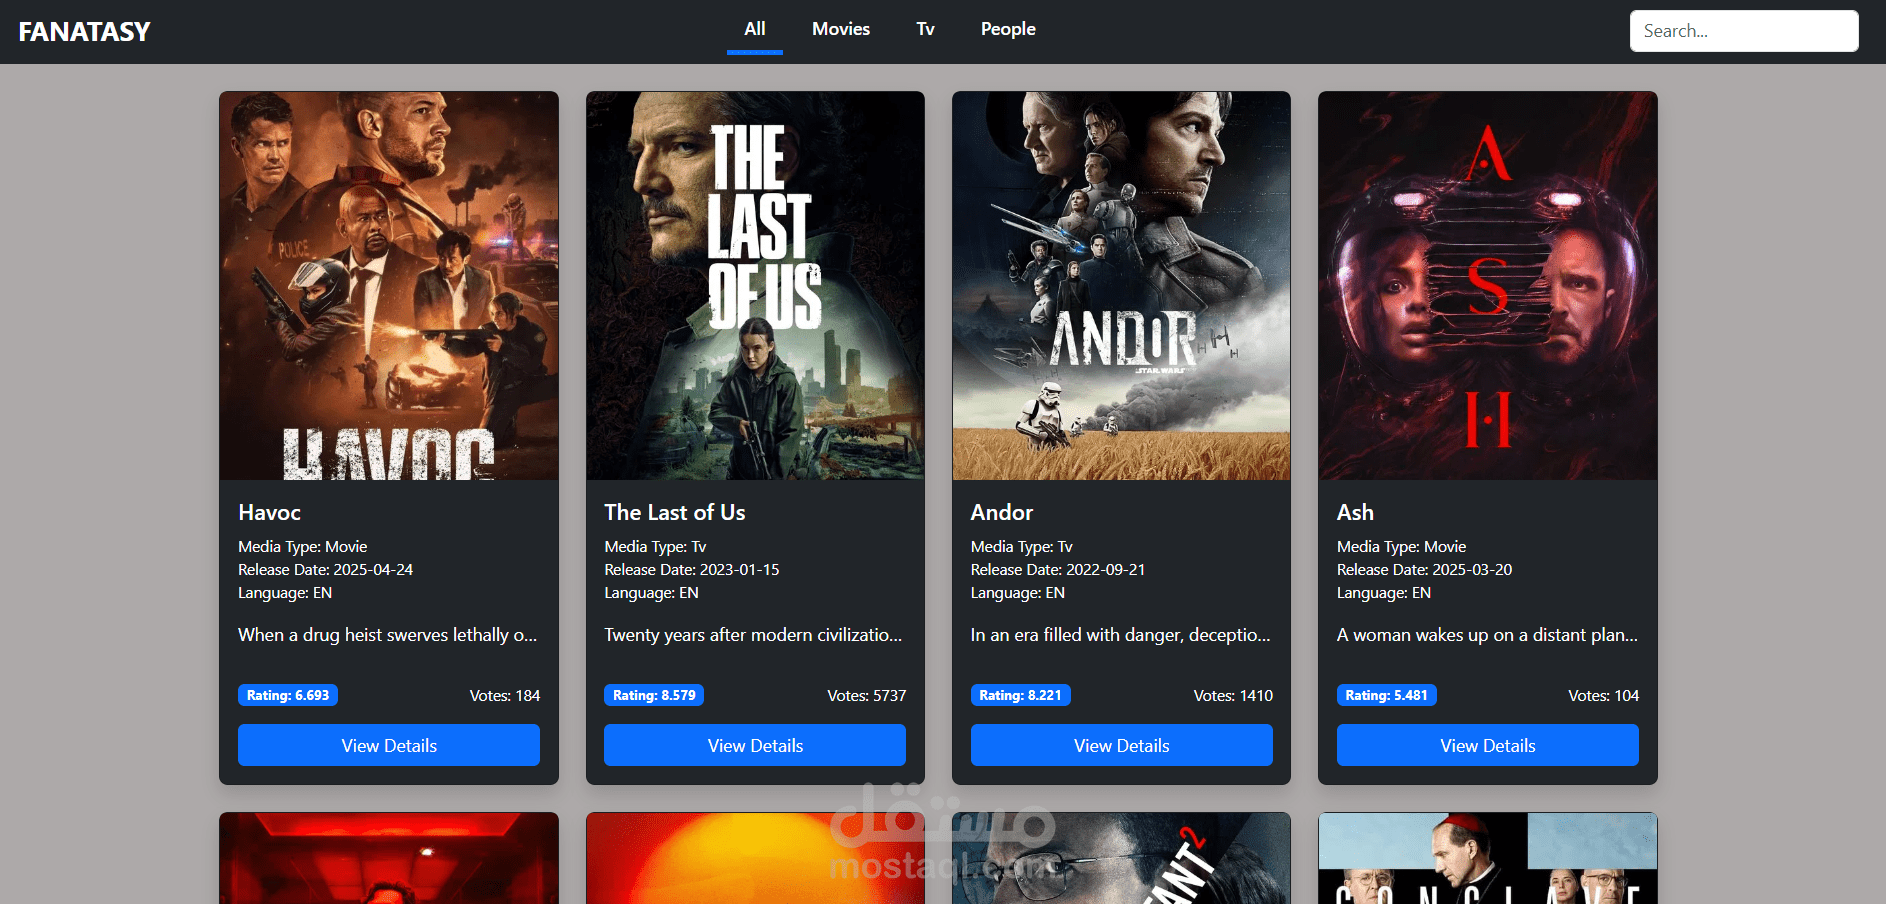1886x904 pixels.
Task: Click description 'In an era filled with danger'
Action: (x=1121, y=635)
